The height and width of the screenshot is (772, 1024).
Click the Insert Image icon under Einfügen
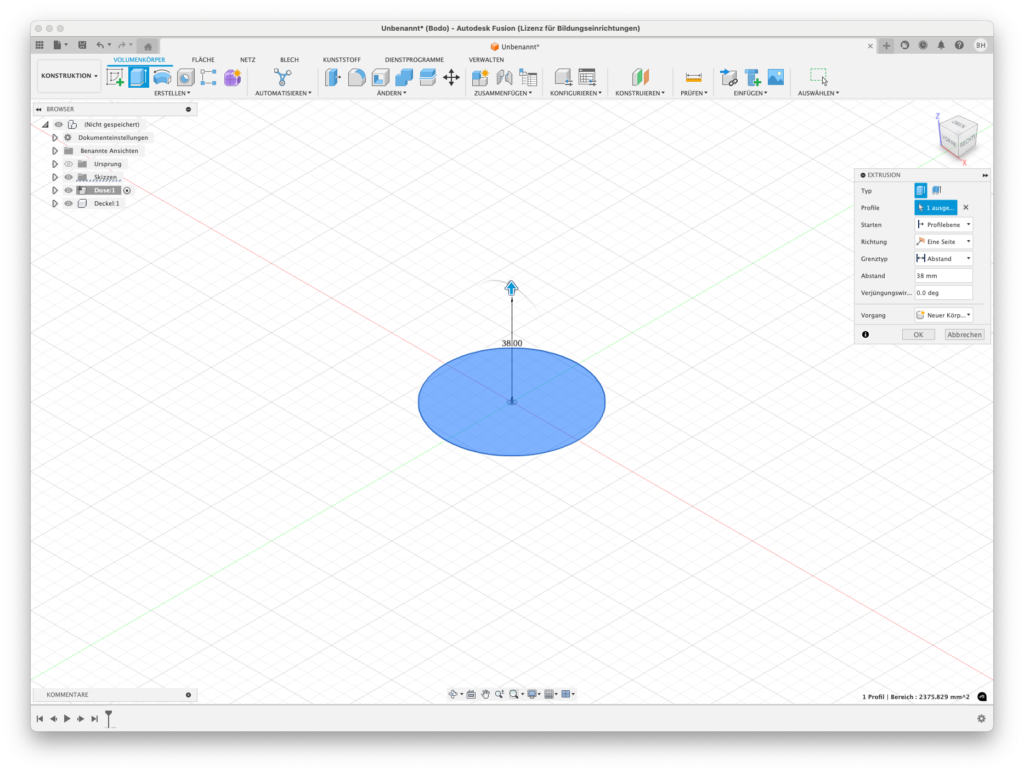pyautogui.click(x=775, y=77)
